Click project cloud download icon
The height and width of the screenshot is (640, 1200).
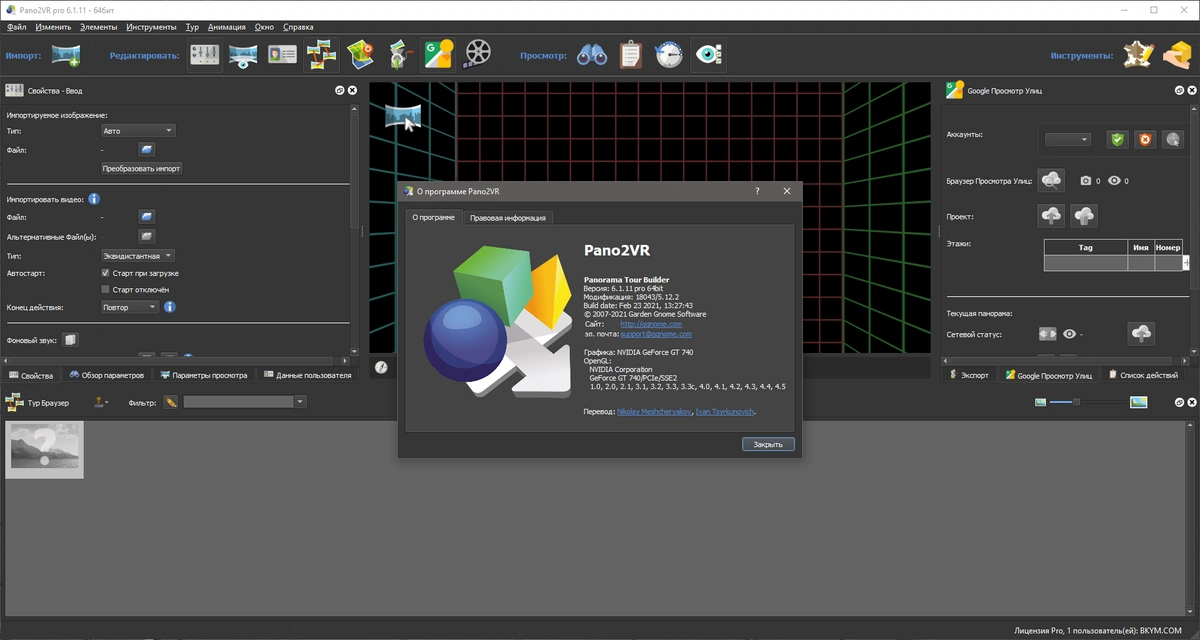1083,215
